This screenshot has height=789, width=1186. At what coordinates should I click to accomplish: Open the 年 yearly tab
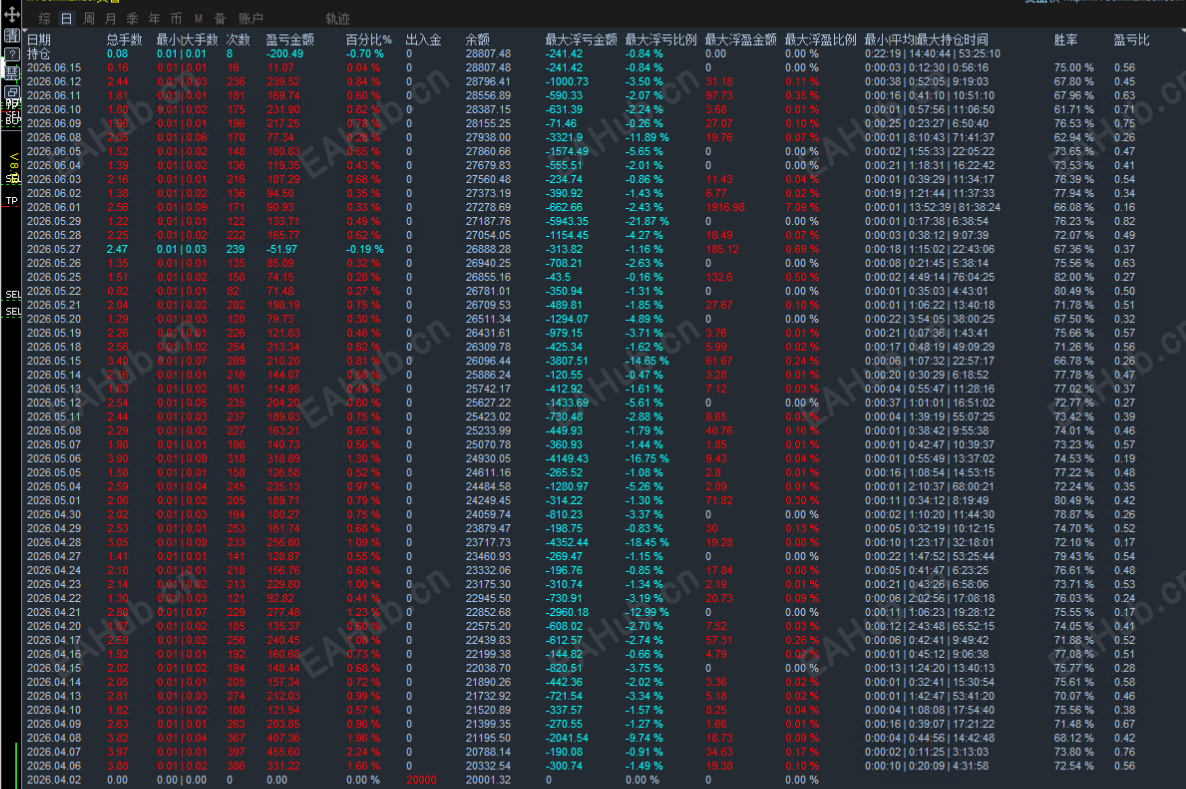coord(154,18)
